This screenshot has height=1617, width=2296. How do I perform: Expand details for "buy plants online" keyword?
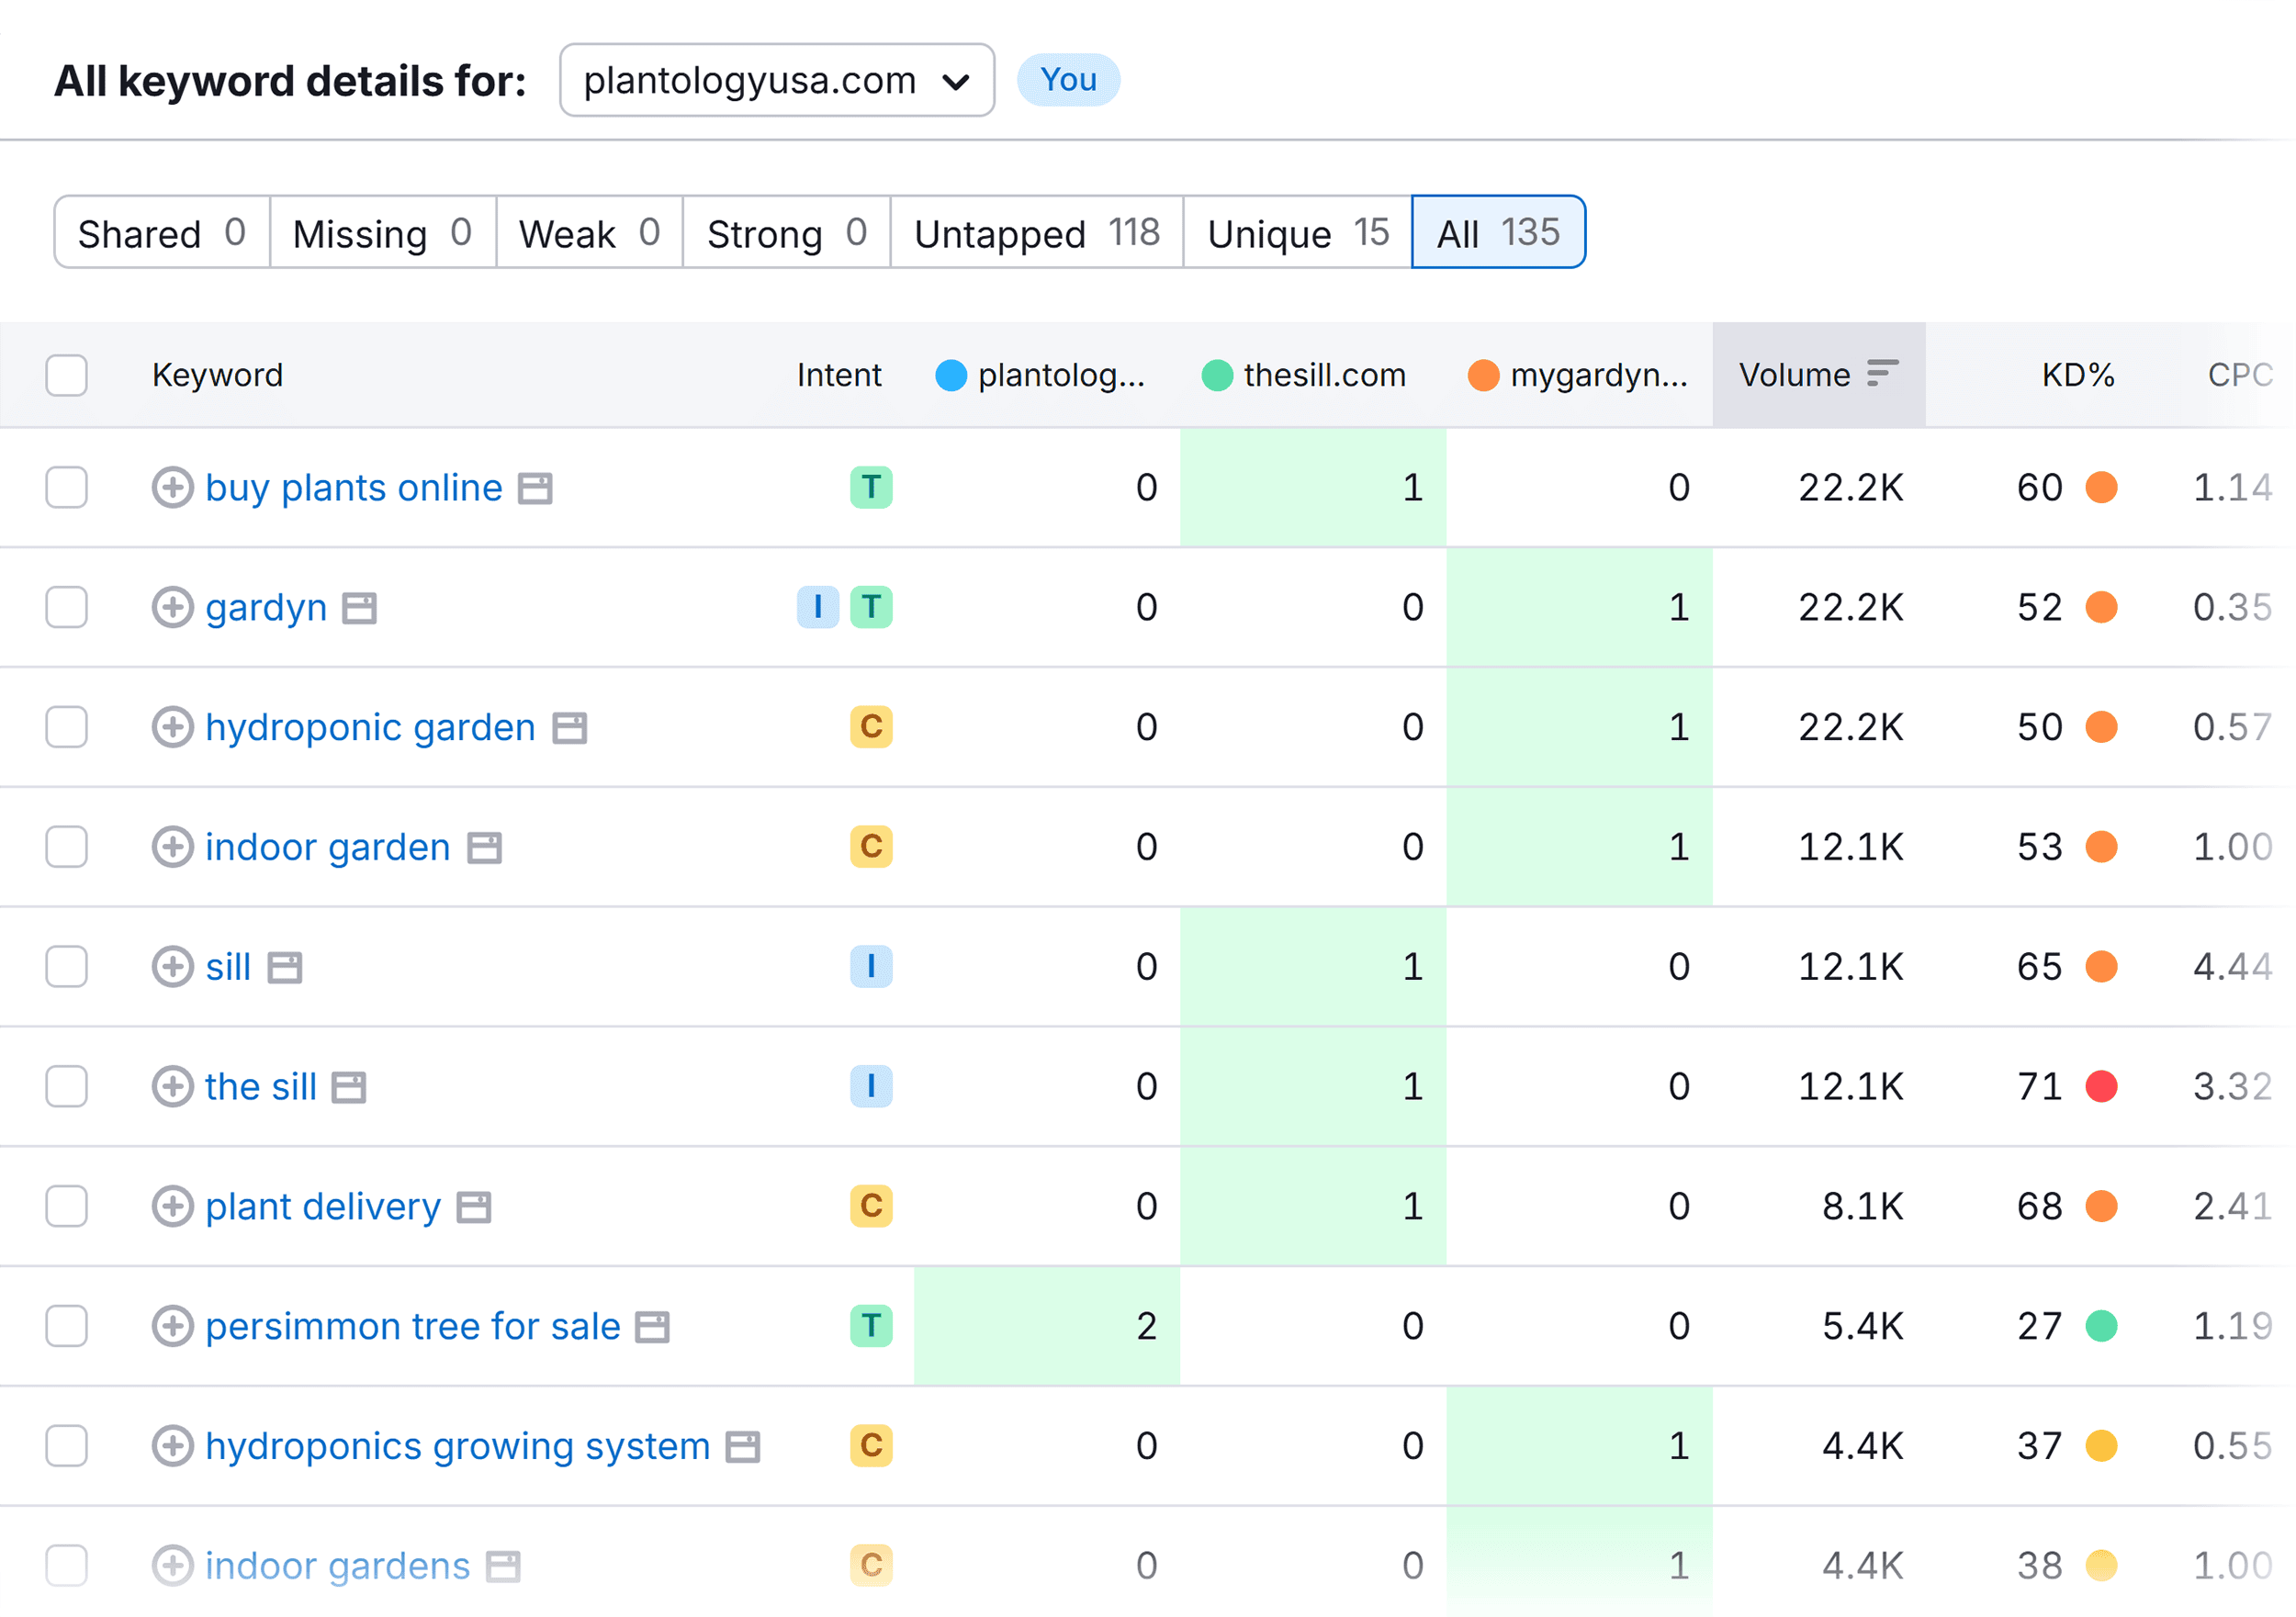click(172, 488)
